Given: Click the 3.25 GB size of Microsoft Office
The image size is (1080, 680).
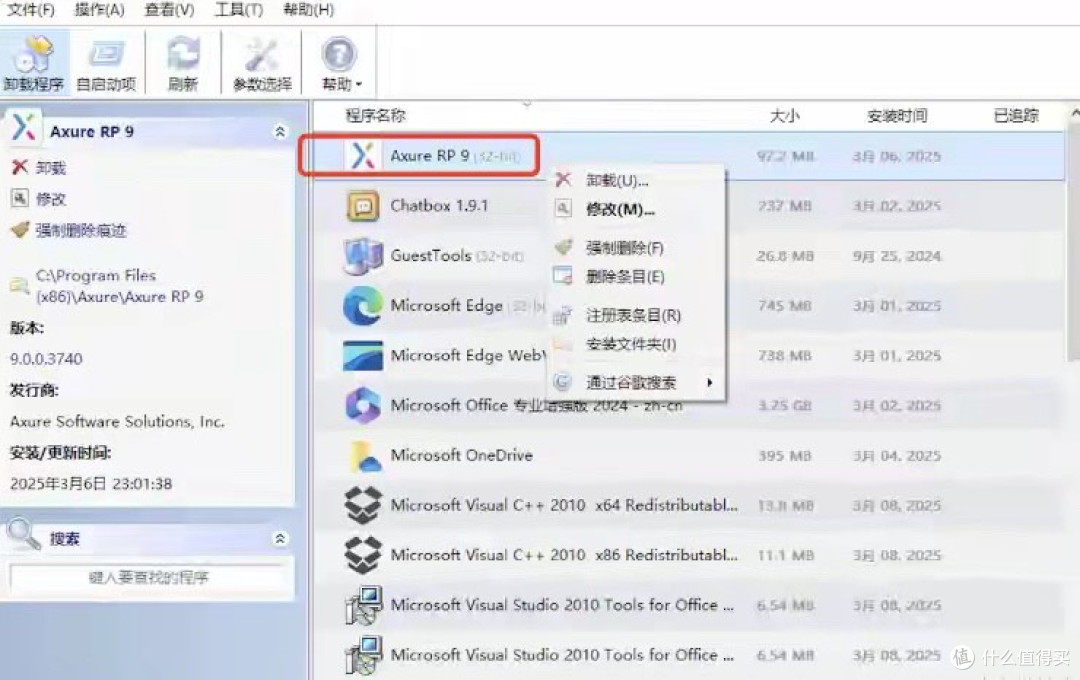Looking at the screenshot, I should [x=785, y=406].
